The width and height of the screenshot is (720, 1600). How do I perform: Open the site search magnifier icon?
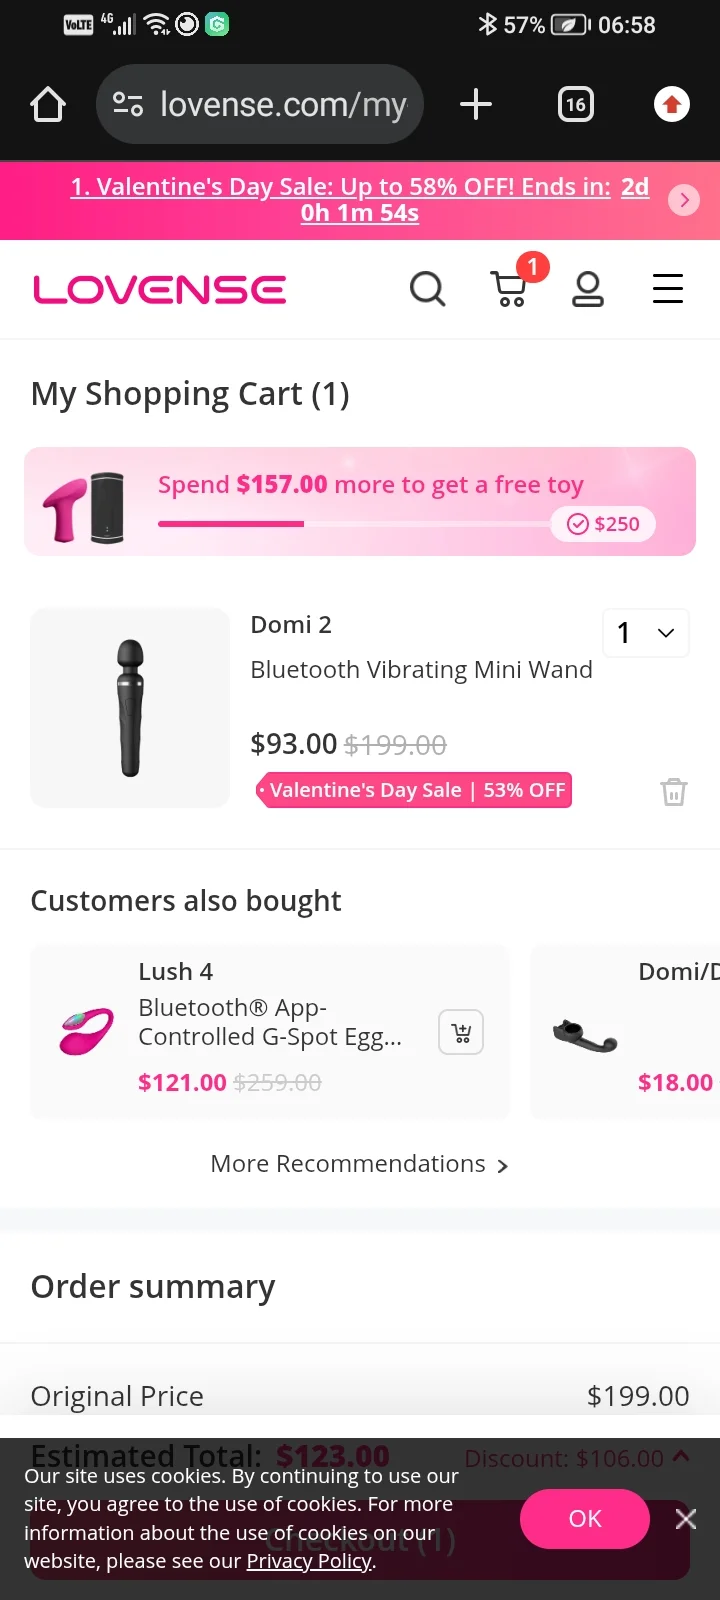(427, 289)
